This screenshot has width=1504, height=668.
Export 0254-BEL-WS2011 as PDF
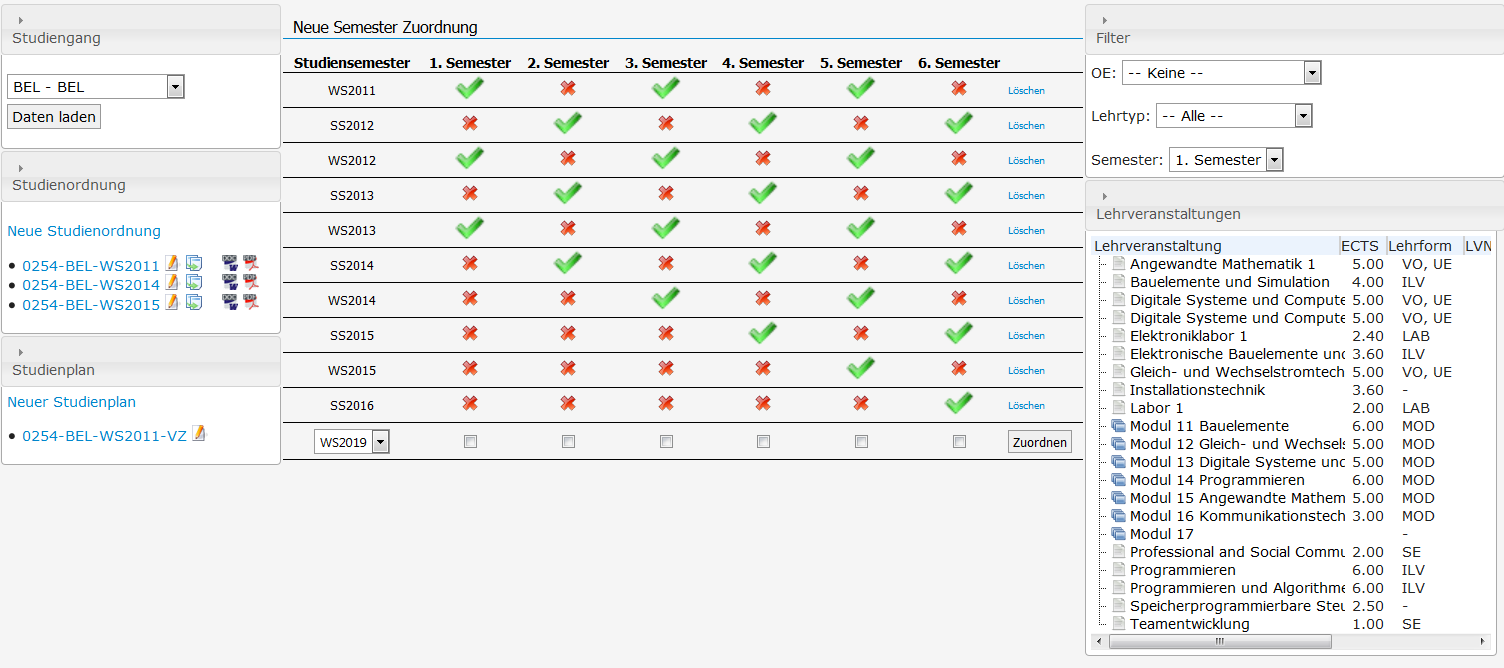click(250, 264)
